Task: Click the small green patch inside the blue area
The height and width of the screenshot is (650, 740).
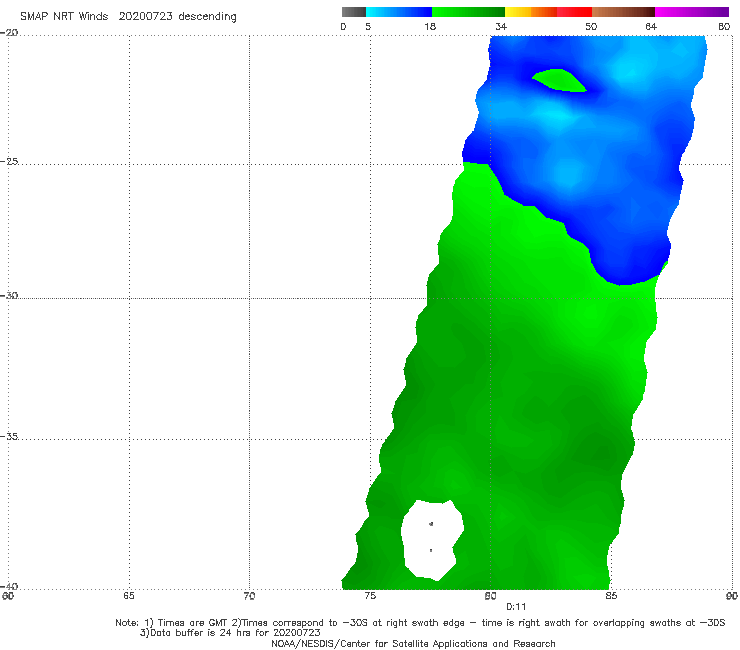Action: pos(559,80)
